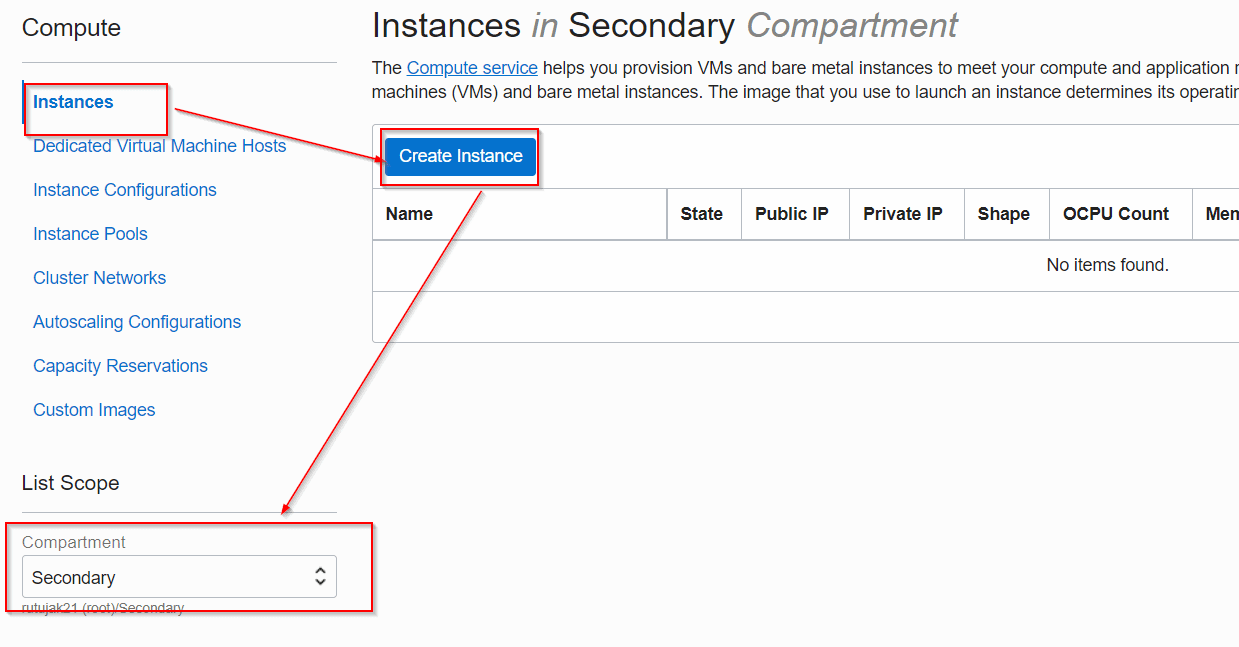This screenshot has width=1239, height=647.
Task: Click the OCPU Count column header
Action: click(1115, 214)
